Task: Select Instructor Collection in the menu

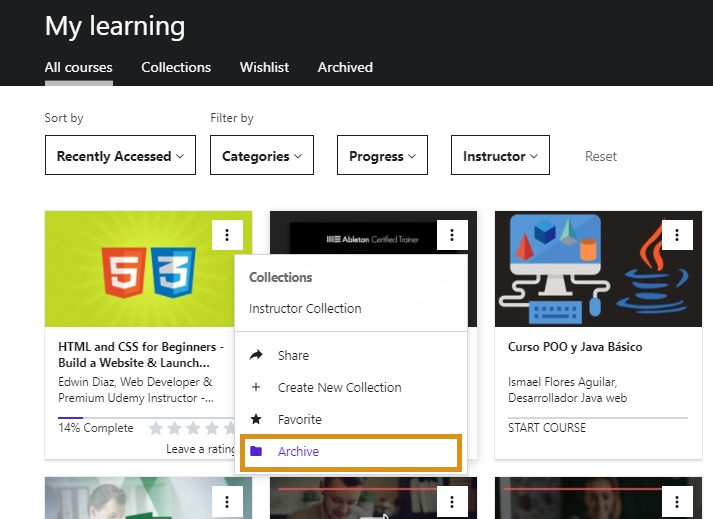Action: 305,309
